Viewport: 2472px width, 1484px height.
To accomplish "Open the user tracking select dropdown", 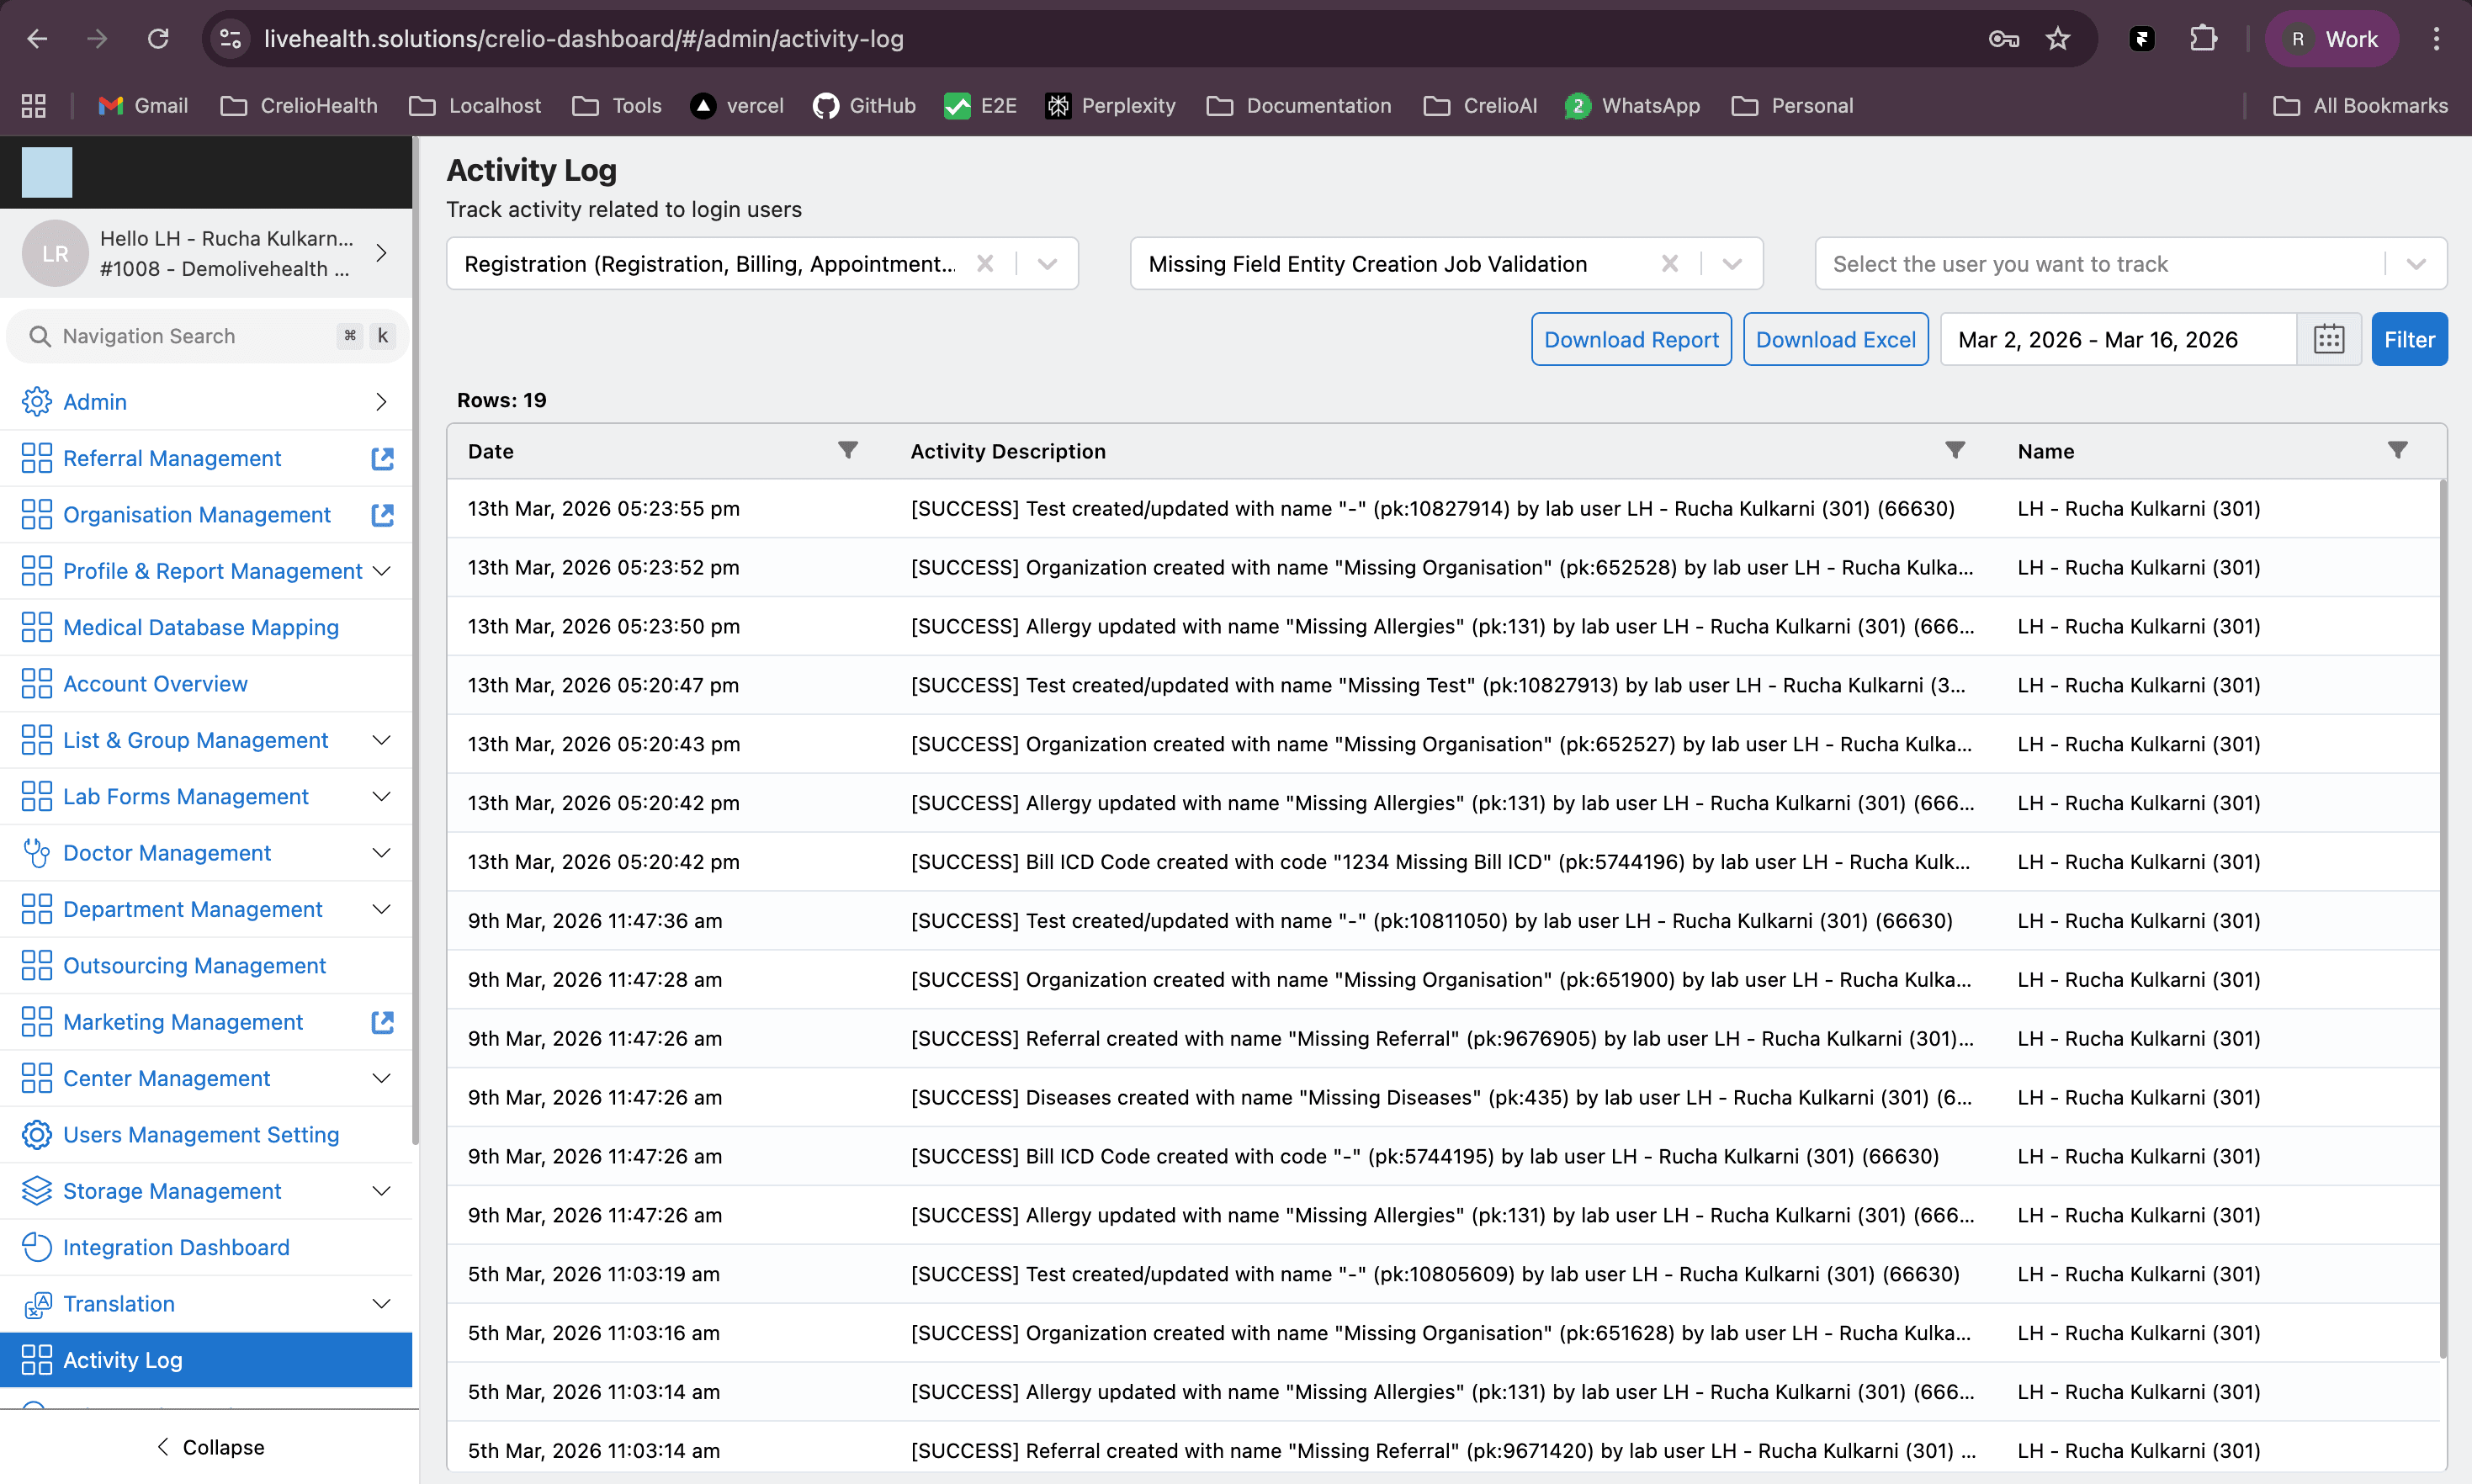I will [x=2130, y=263].
